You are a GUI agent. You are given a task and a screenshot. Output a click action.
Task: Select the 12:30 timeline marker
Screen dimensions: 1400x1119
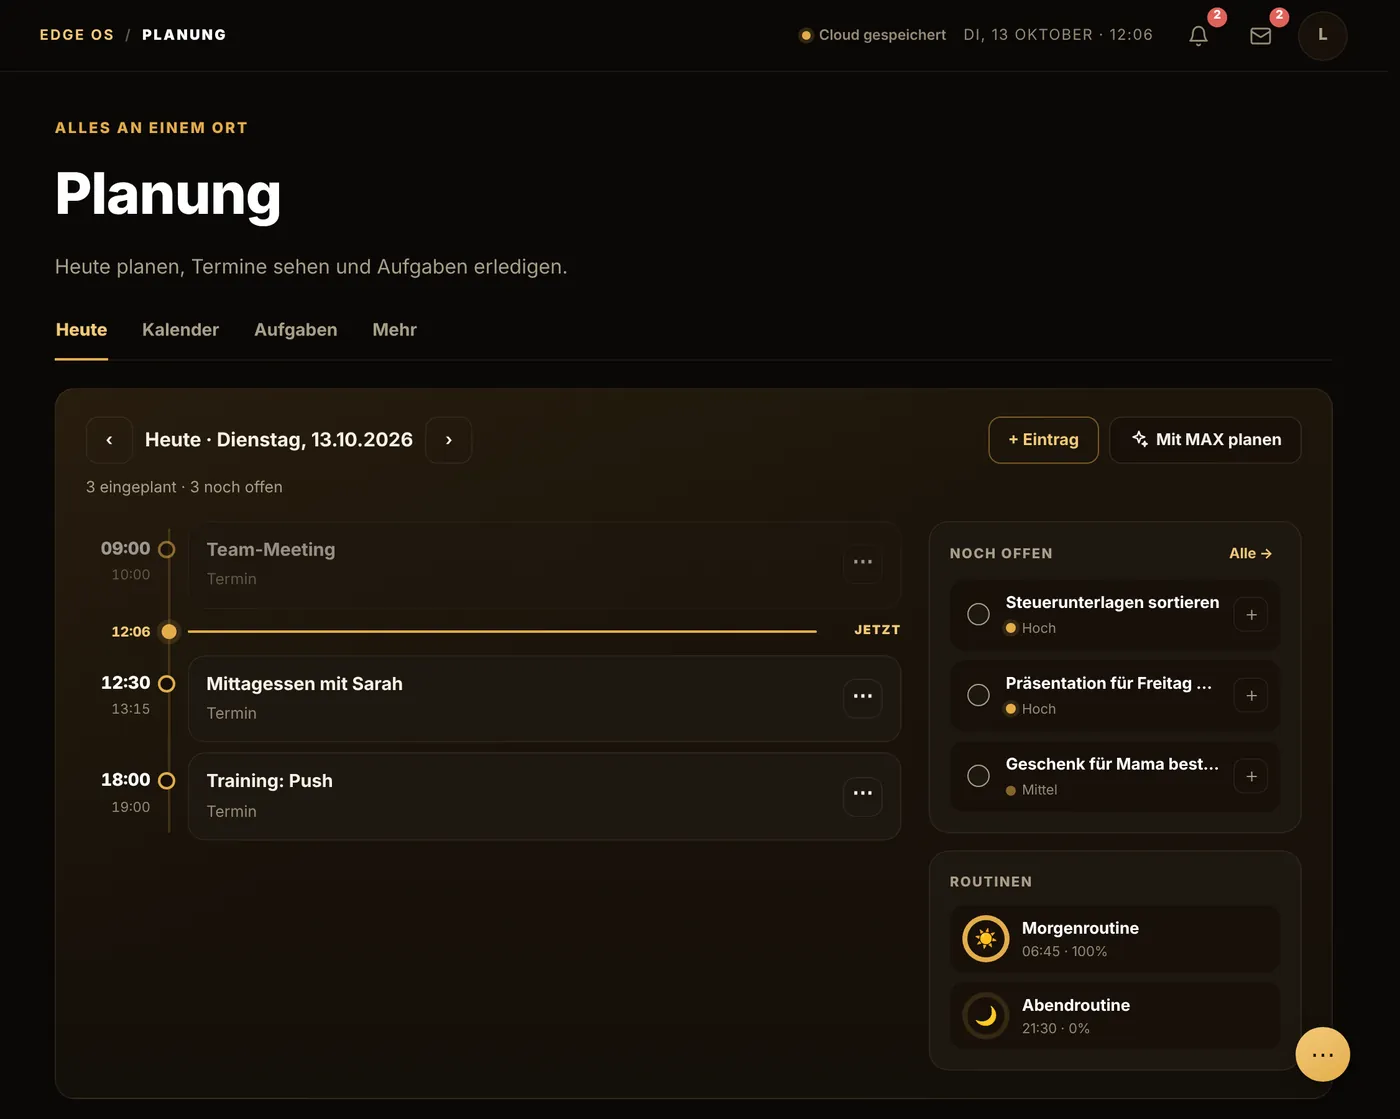click(167, 684)
